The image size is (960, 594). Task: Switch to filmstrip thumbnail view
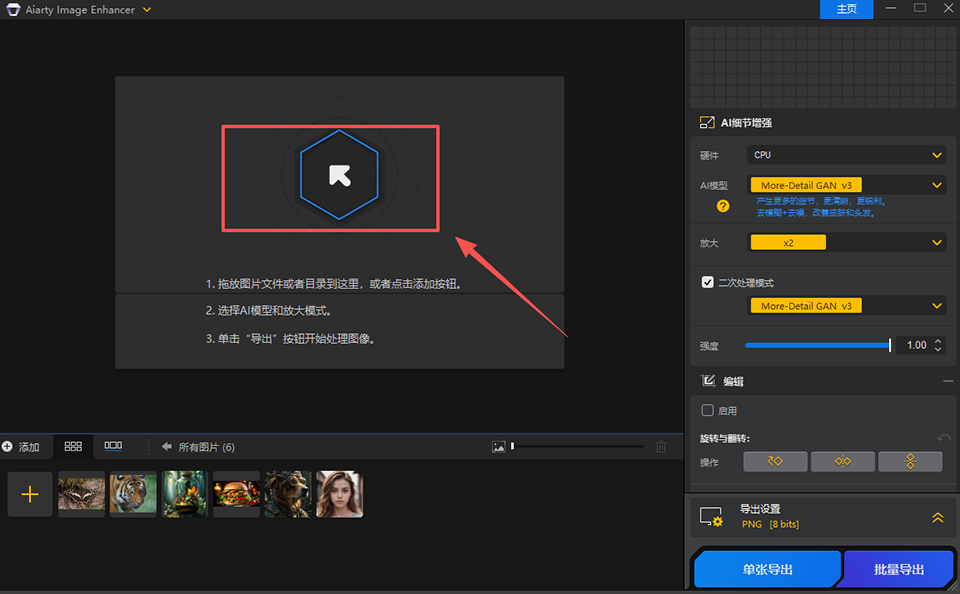pyautogui.click(x=113, y=446)
